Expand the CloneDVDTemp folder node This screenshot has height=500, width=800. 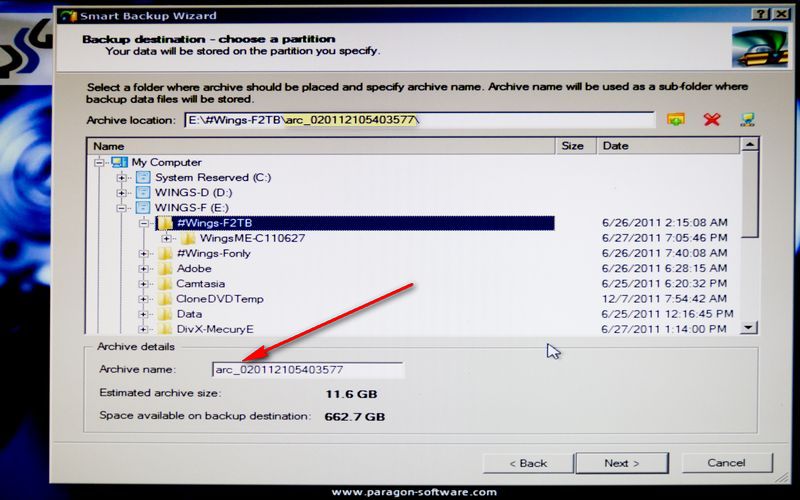click(144, 299)
